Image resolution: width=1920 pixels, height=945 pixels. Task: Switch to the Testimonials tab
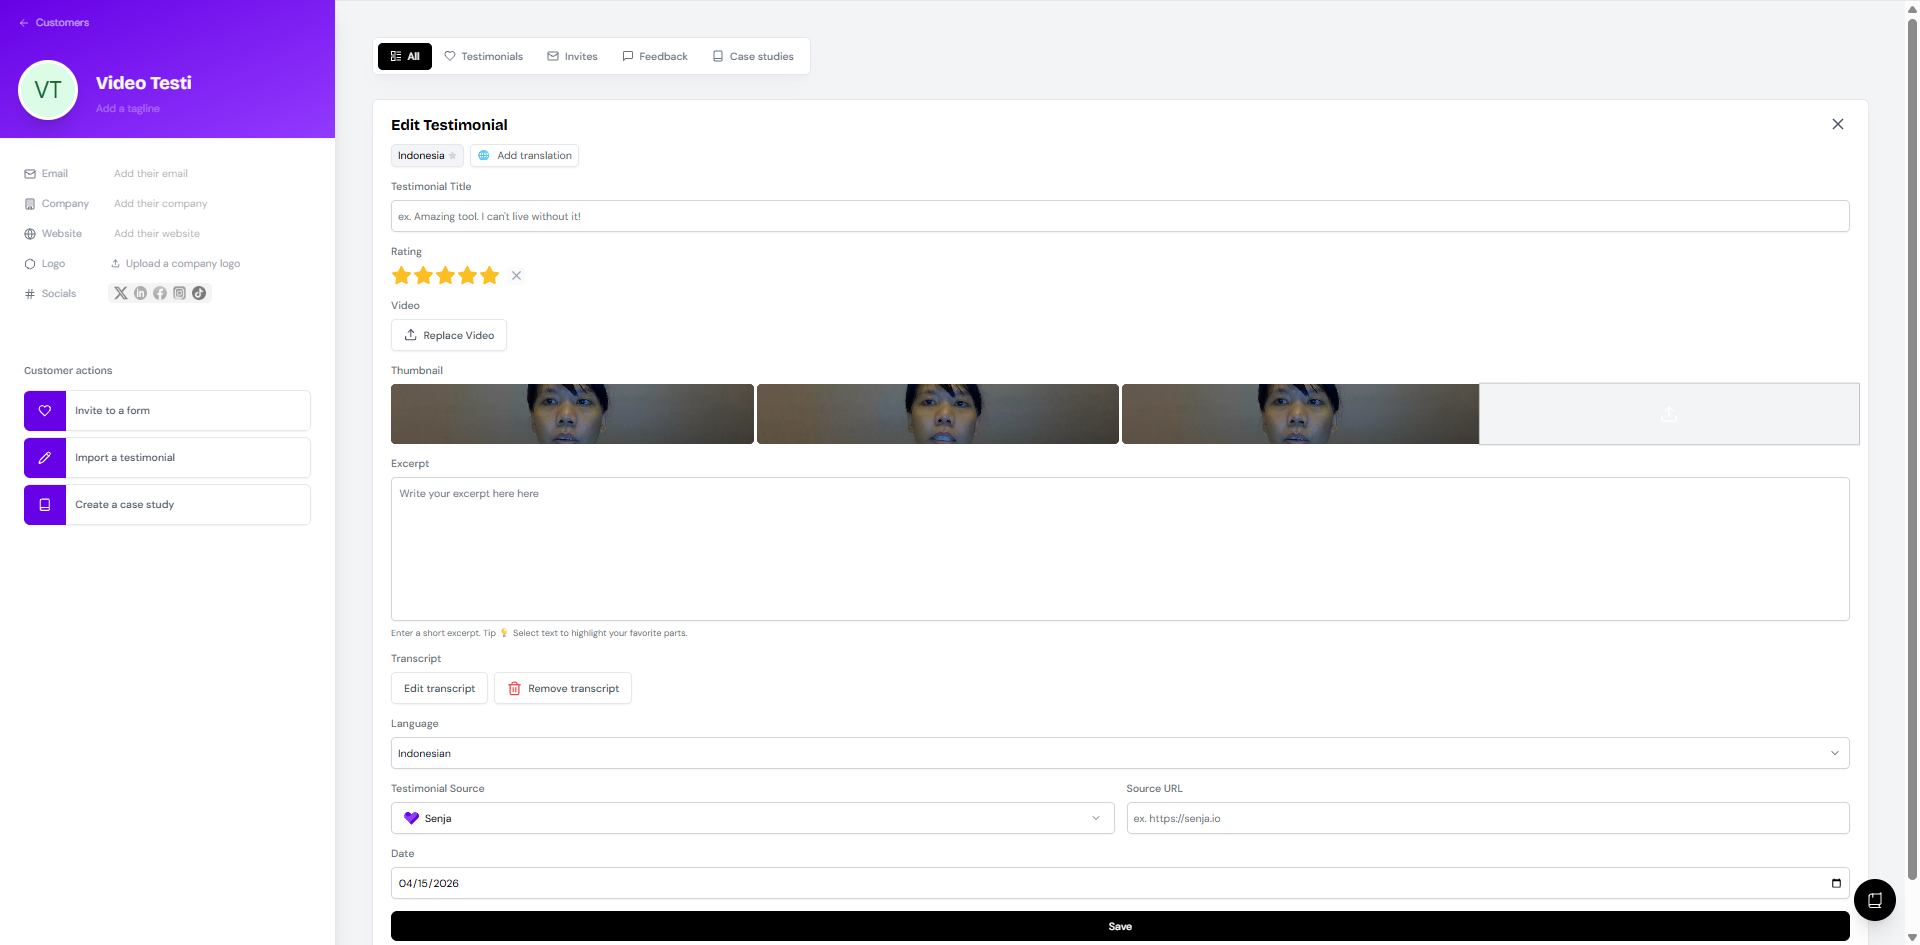[484, 56]
